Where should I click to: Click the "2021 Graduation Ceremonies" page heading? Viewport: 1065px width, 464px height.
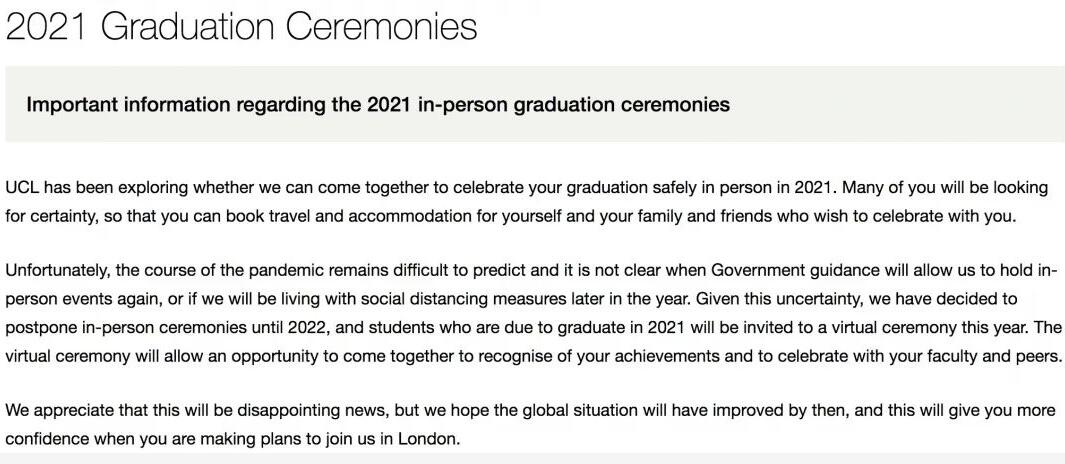pyautogui.click(x=241, y=27)
